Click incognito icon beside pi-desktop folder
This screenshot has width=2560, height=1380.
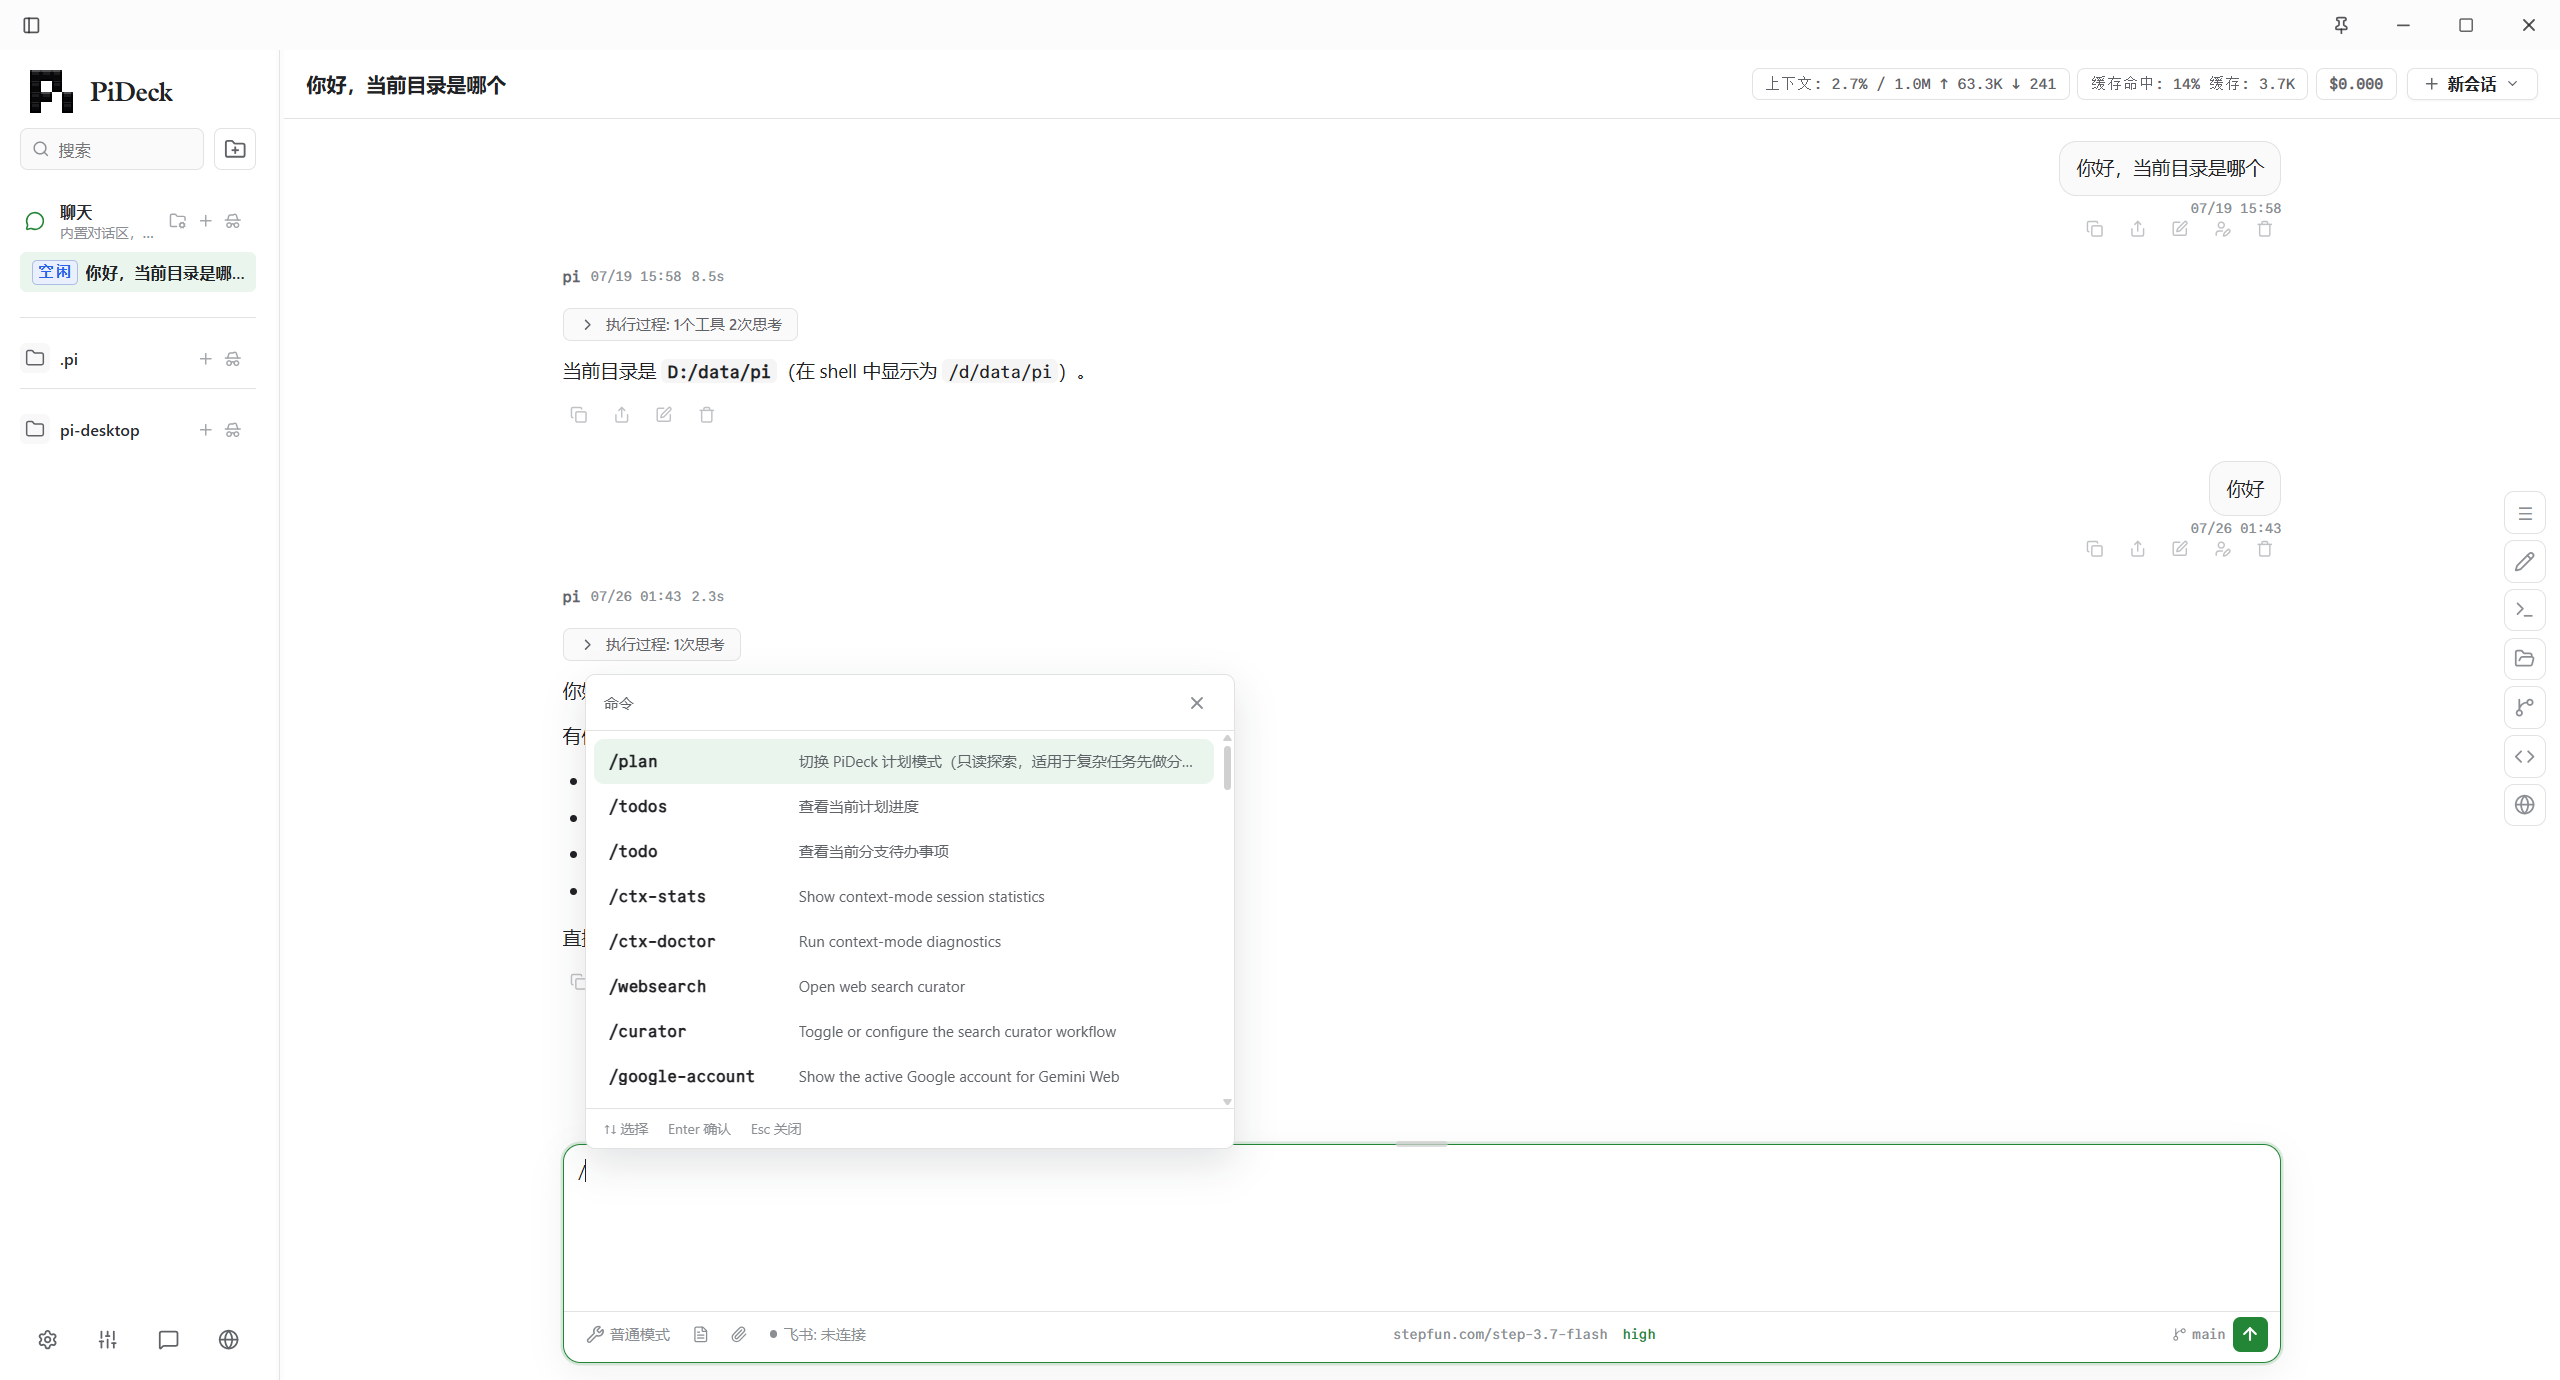pos(233,430)
